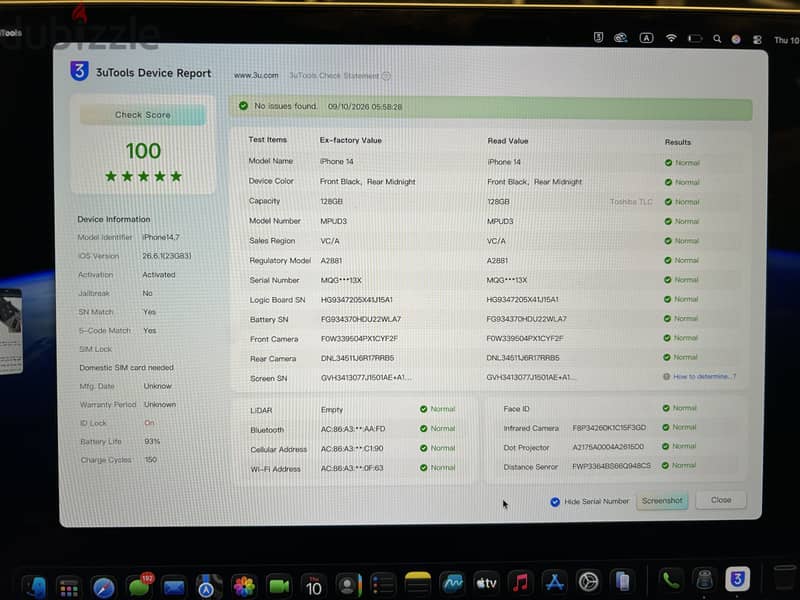Open Control Center from menu bar

(x=757, y=39)
